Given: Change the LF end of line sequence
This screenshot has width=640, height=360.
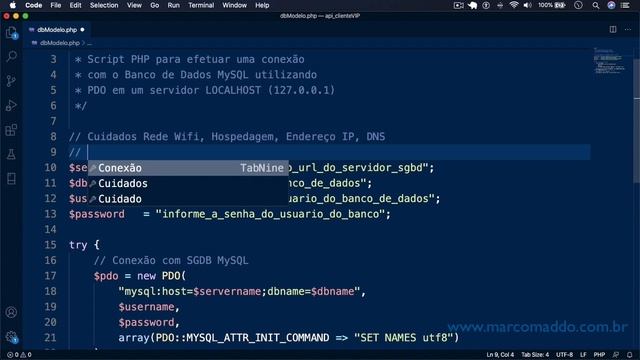Looking at the screenshot, I should [x=583, y=355].
